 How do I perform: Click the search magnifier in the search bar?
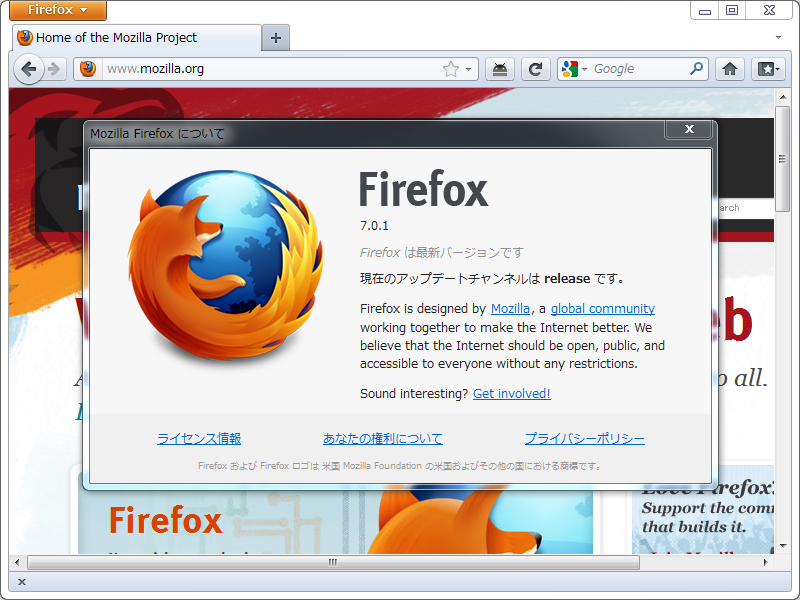697,68
